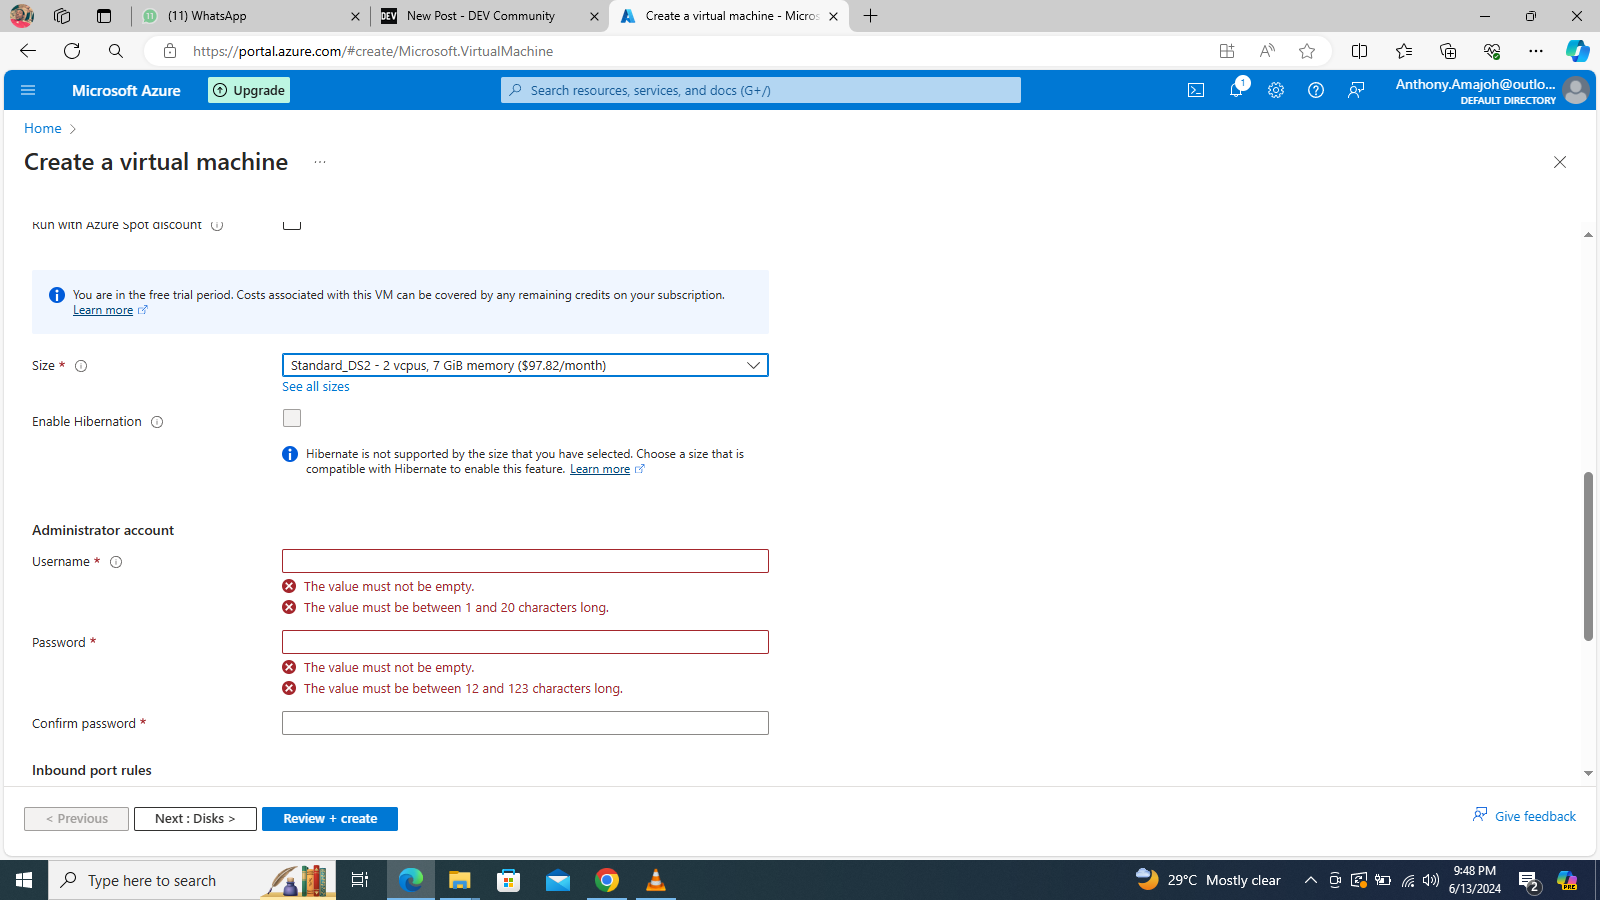Click the Azure search resources box
Screen dimensions: 1600x900
click(761, 90)
